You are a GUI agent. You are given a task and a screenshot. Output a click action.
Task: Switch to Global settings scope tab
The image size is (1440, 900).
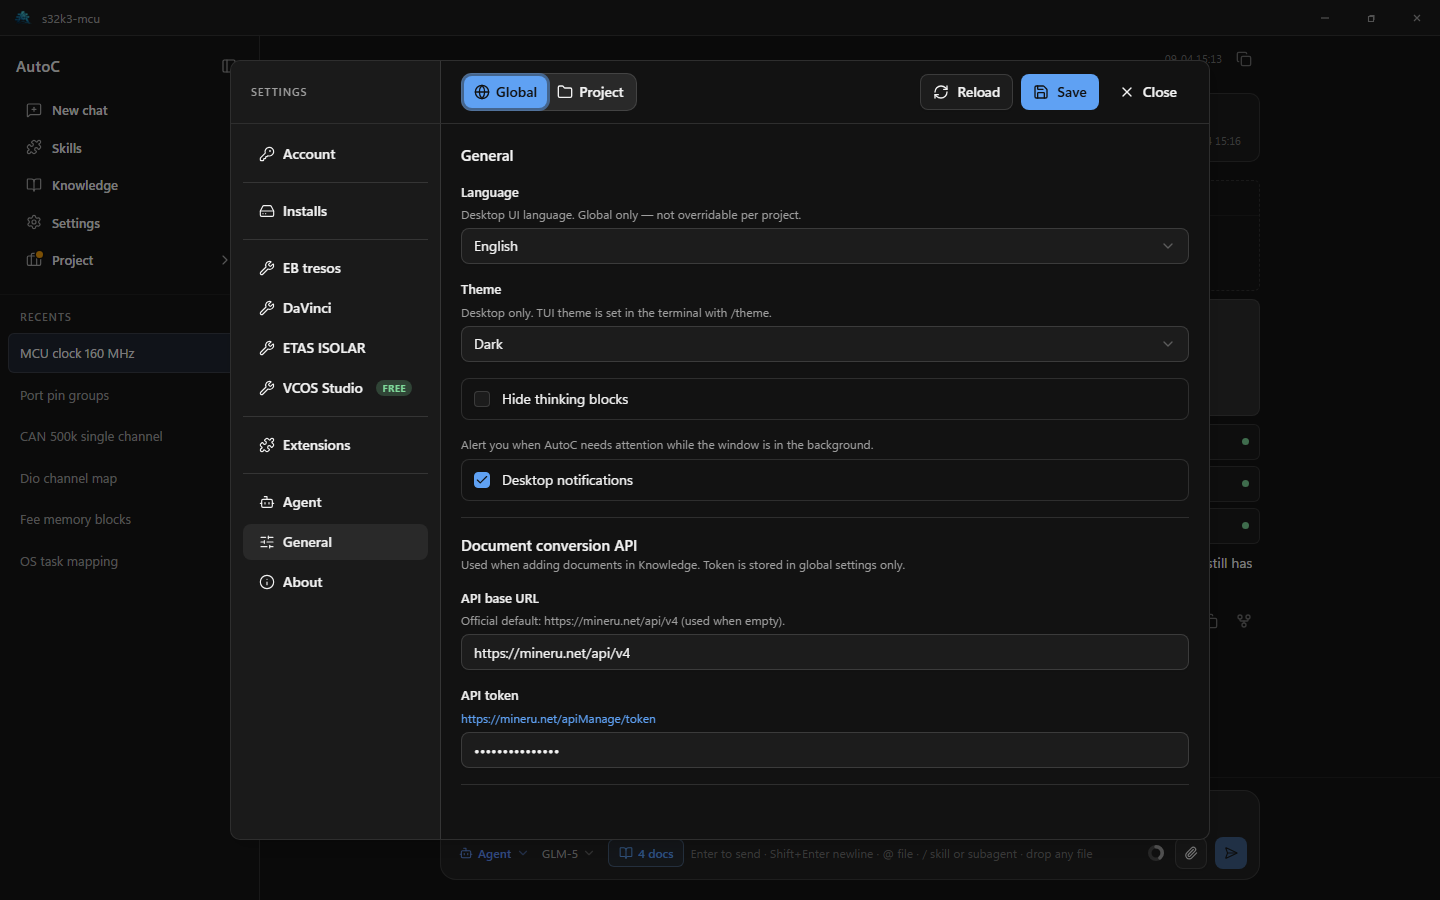click(x=506, y=92)
